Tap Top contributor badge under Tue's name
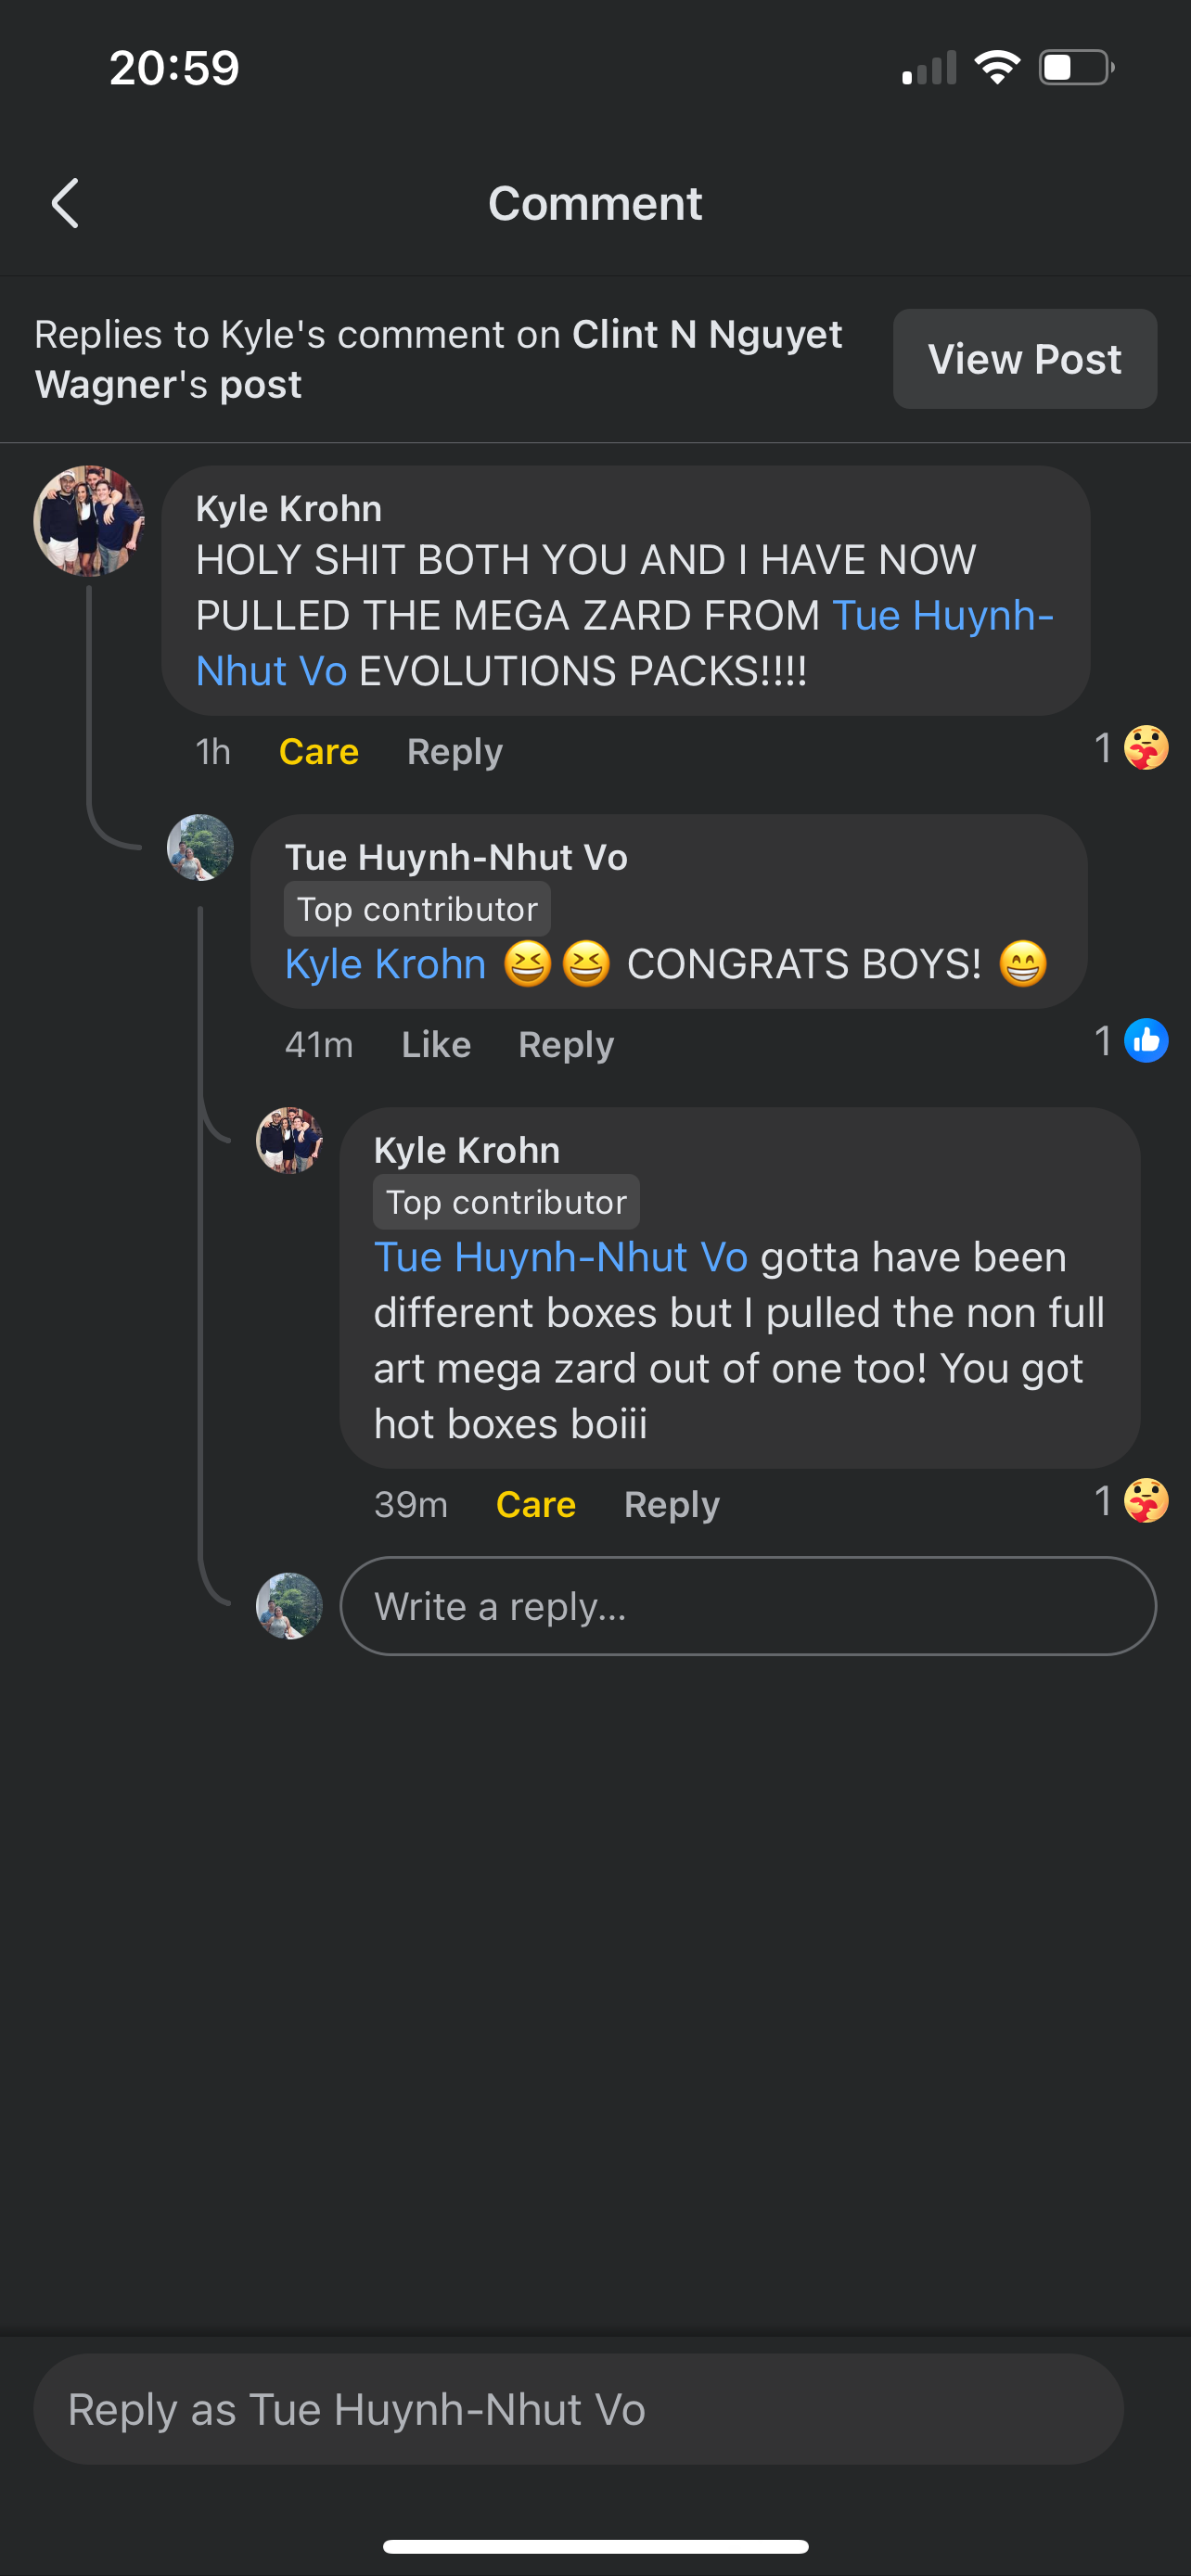Image resolution: width=1191 pixels, height=2576 pixels. 417,909
